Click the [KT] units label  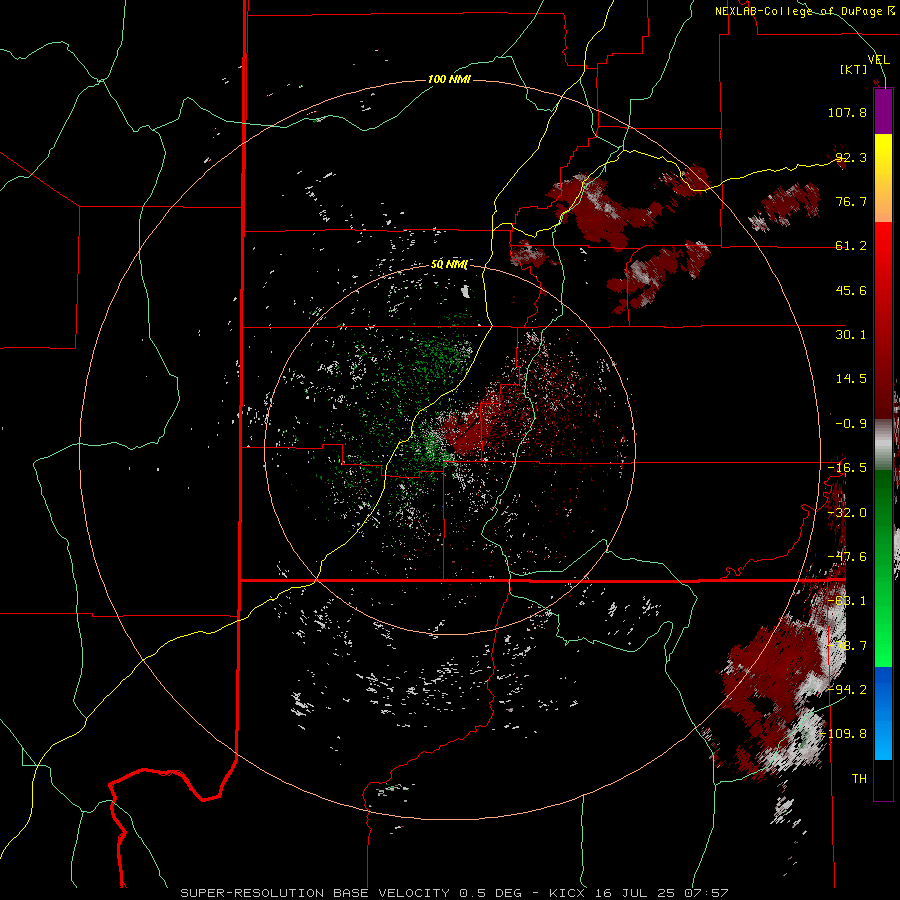[x=854, y=69]
